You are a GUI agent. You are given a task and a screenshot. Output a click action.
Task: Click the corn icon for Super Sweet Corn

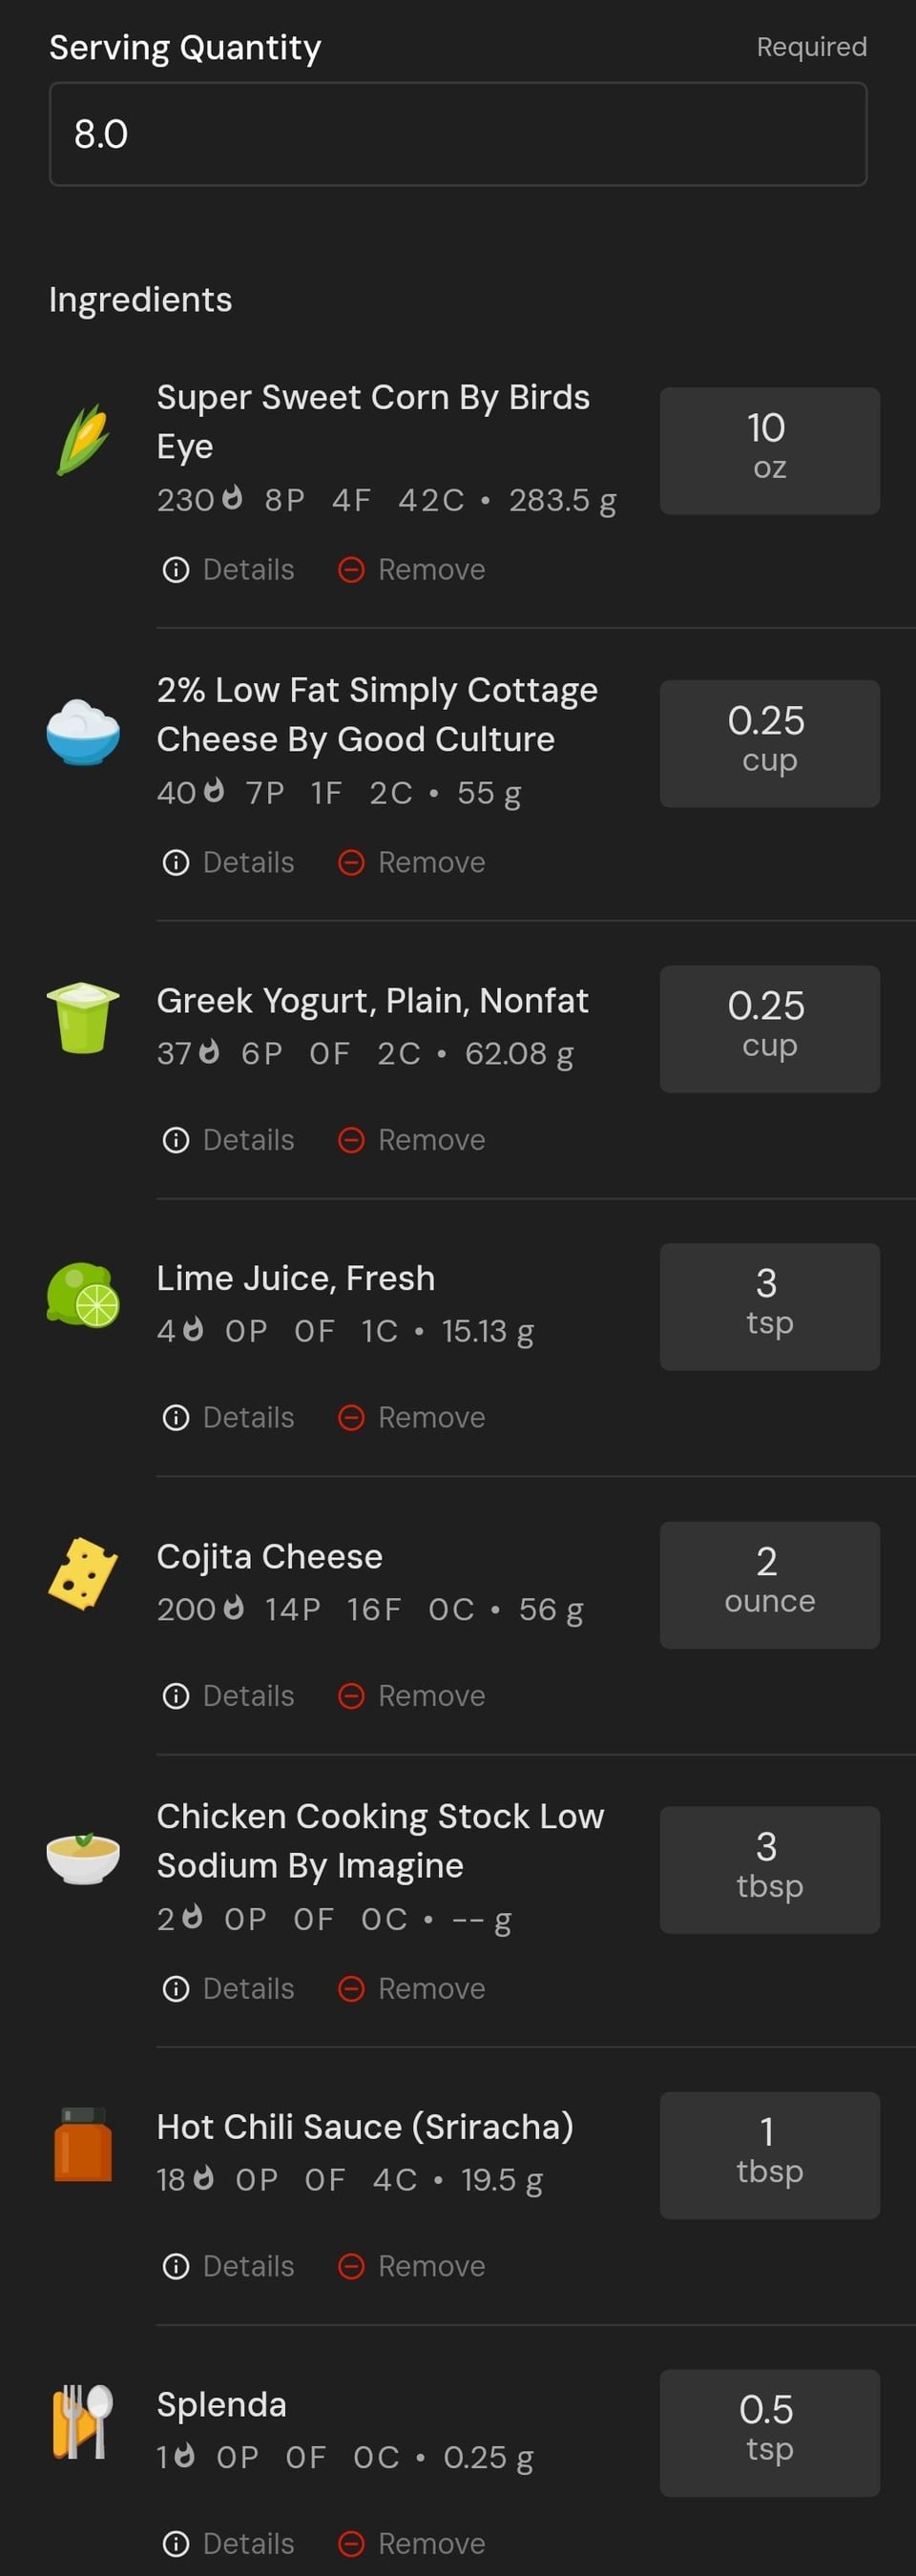tap(83, 440)
